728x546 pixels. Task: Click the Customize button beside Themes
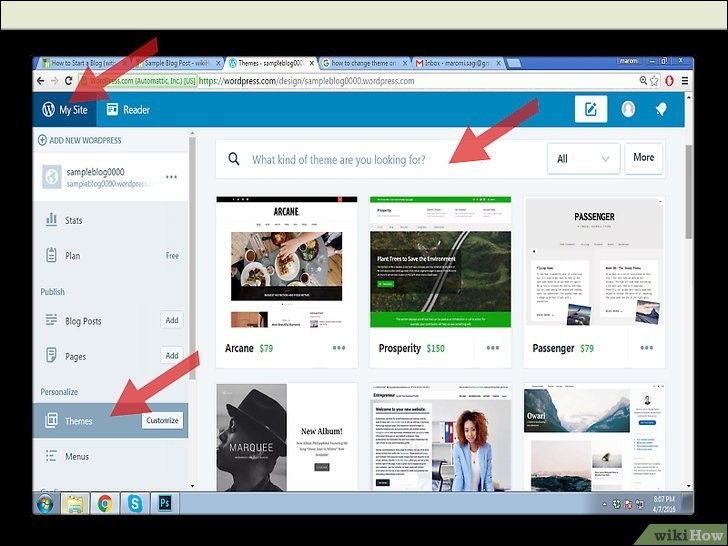(162, 420)
